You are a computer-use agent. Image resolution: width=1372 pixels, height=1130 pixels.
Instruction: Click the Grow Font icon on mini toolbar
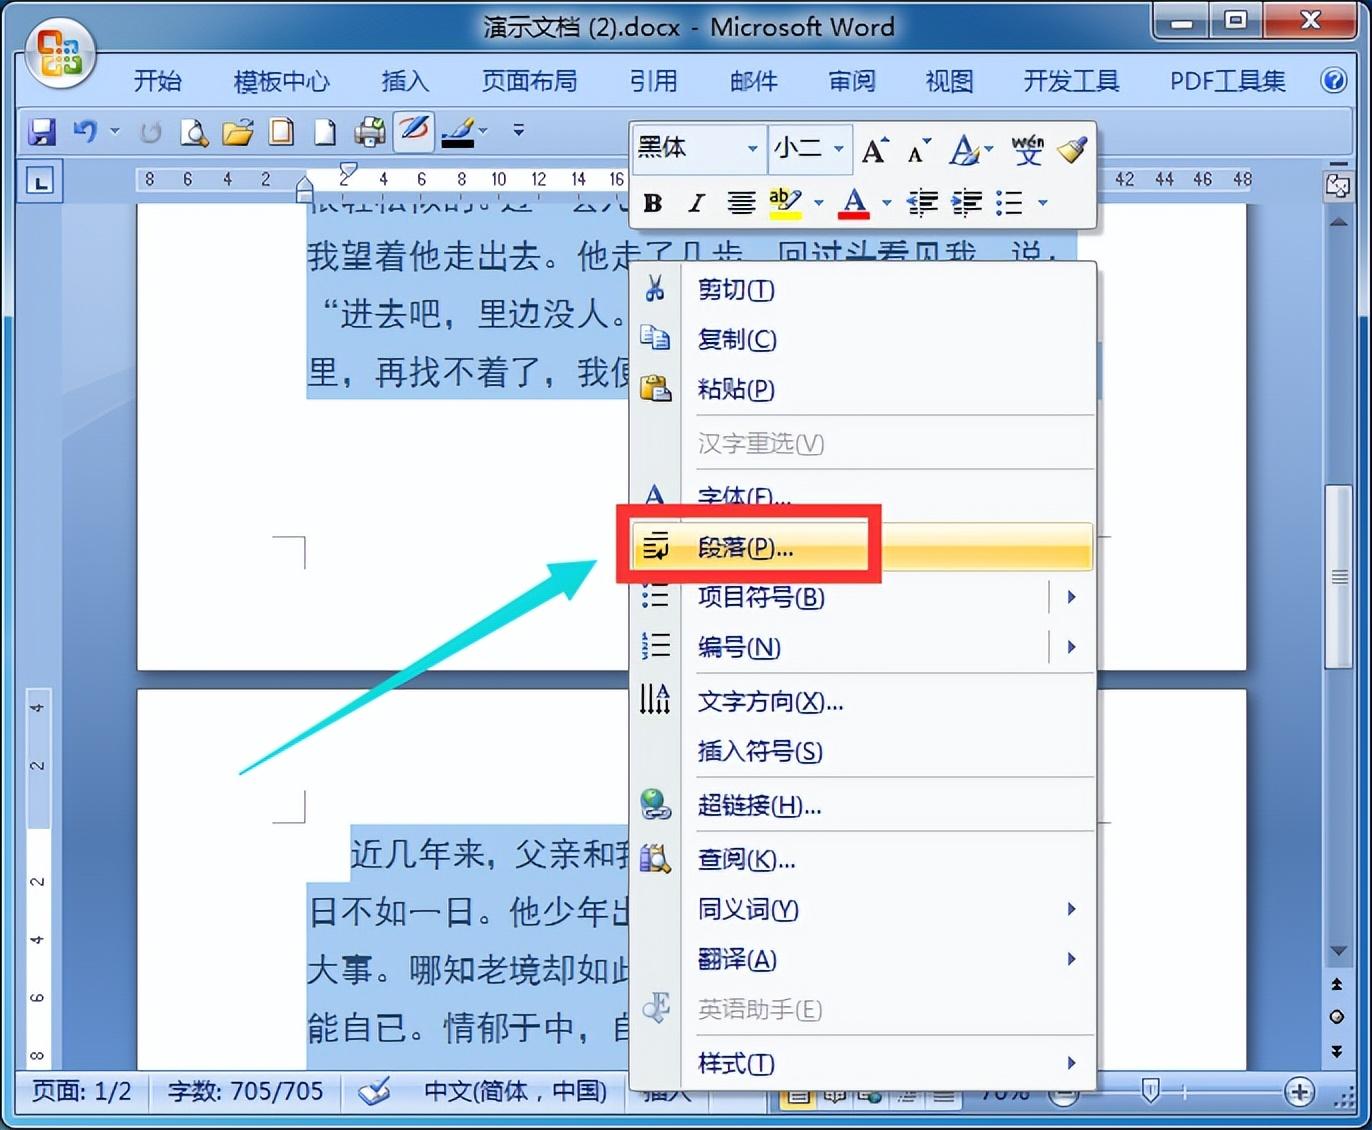(874, 150)
